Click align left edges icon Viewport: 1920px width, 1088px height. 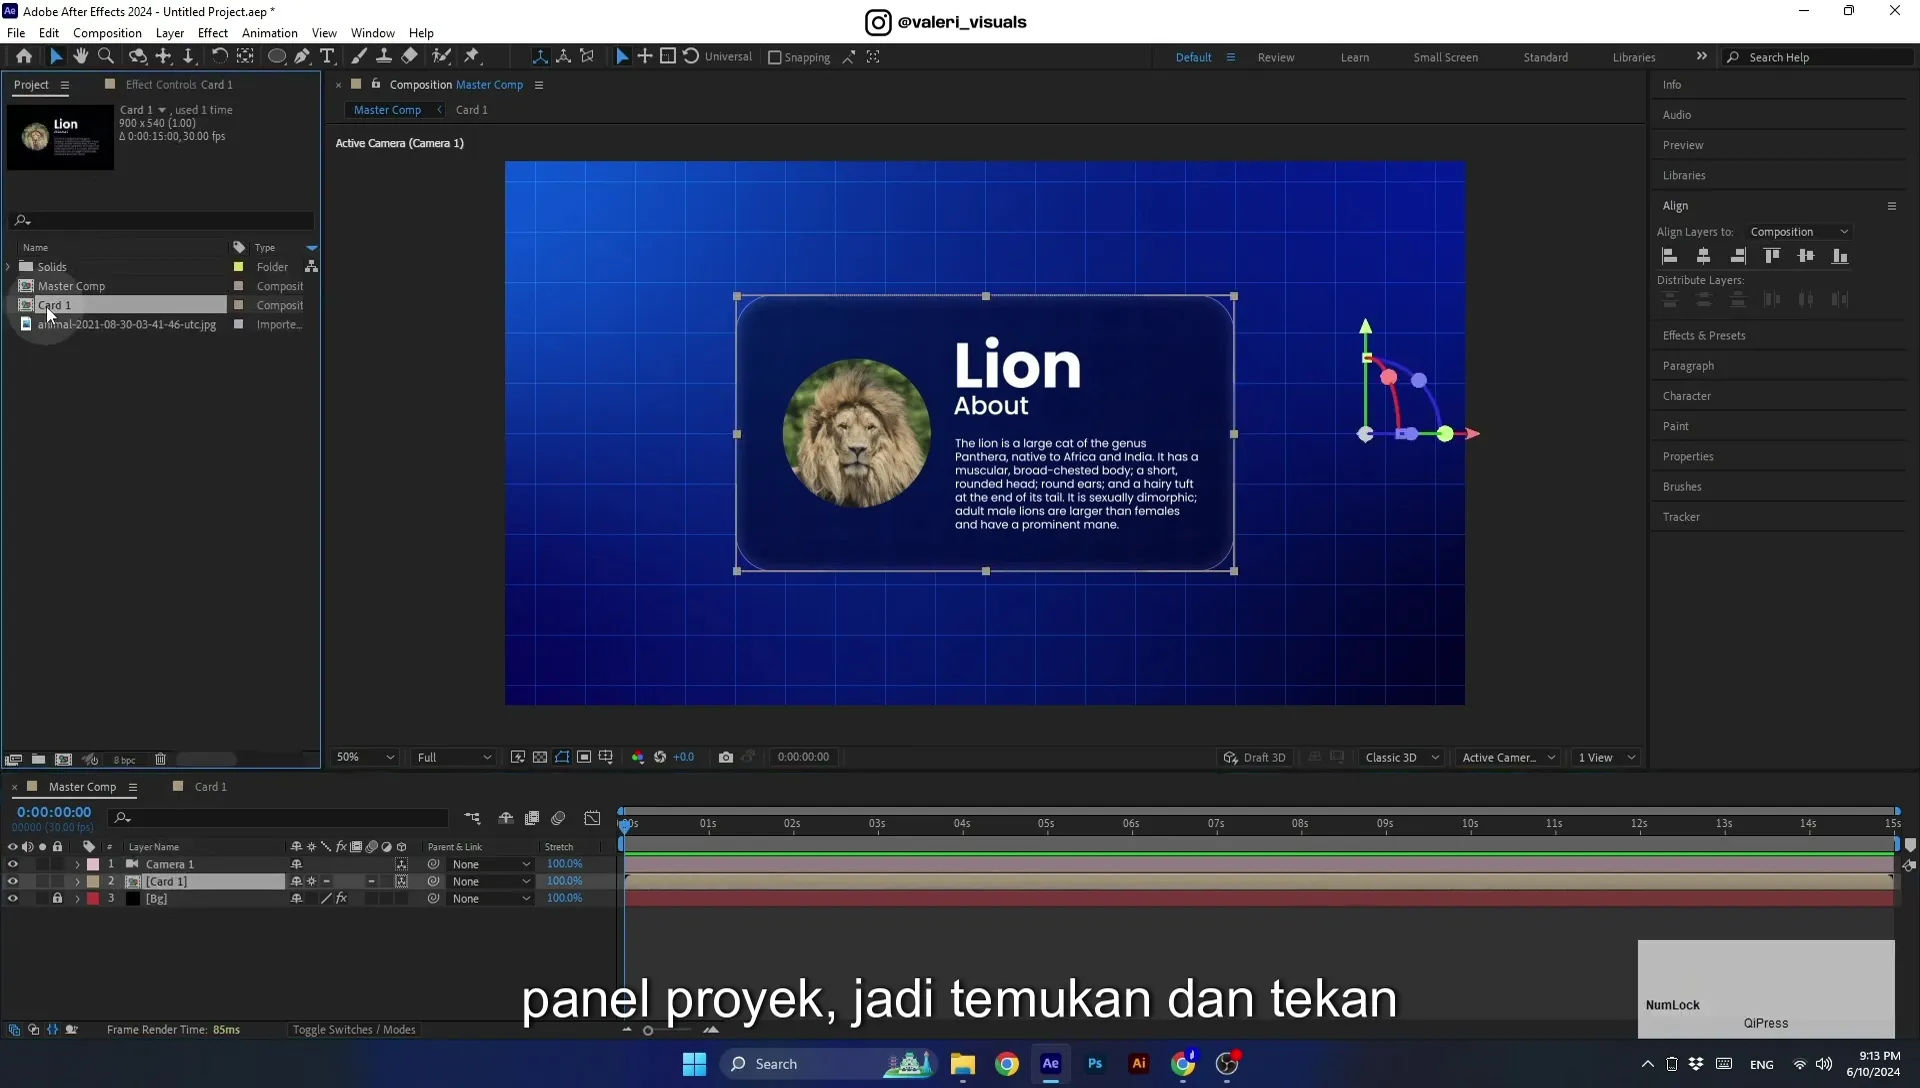[1669, 256]
